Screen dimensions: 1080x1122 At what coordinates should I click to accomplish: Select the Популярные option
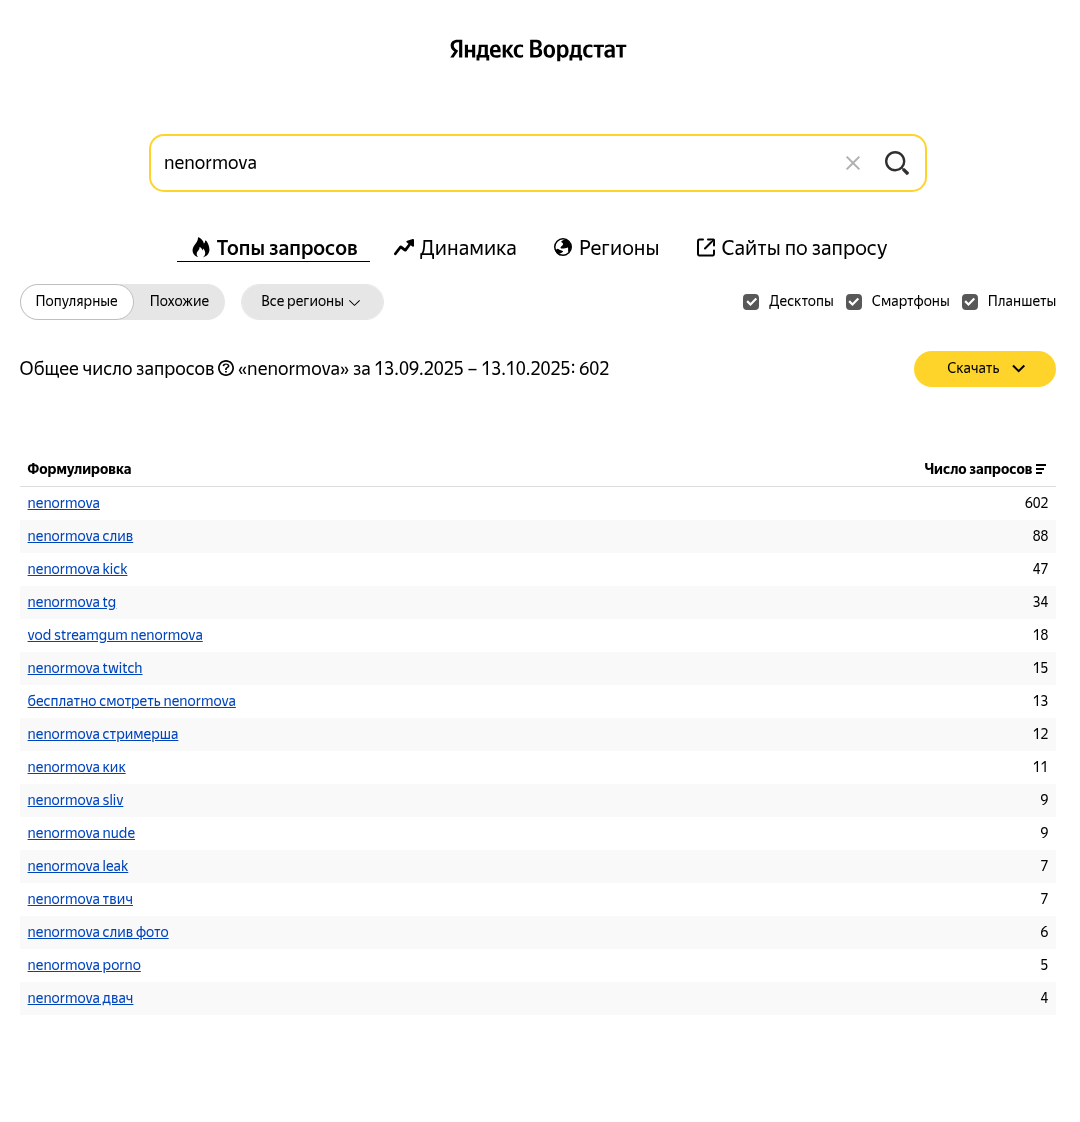[x=77, y=302]
